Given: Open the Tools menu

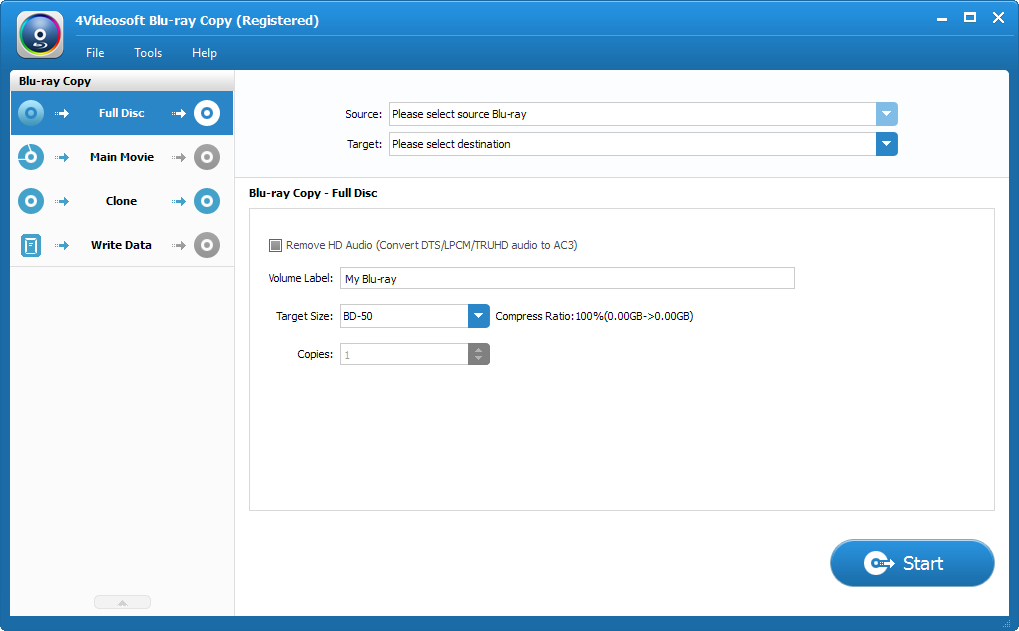Looking at the screenshot, I should [148, 53].
